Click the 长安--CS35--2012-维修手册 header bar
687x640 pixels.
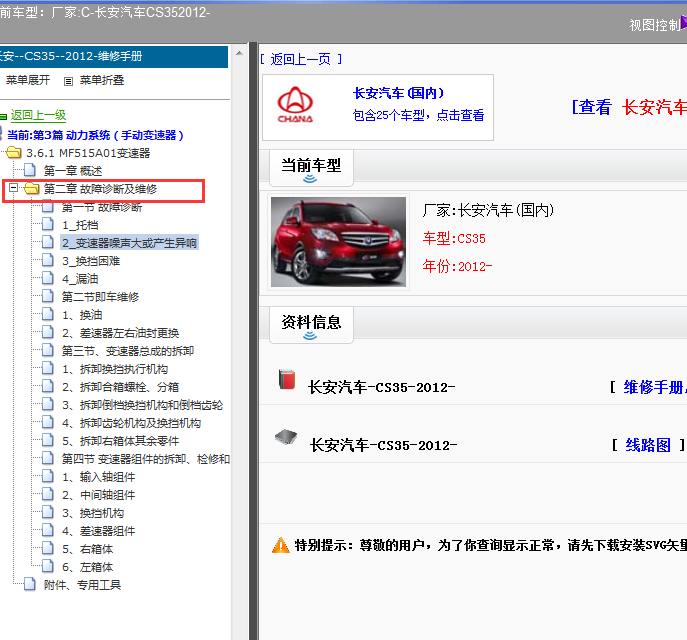coord(114,57)
